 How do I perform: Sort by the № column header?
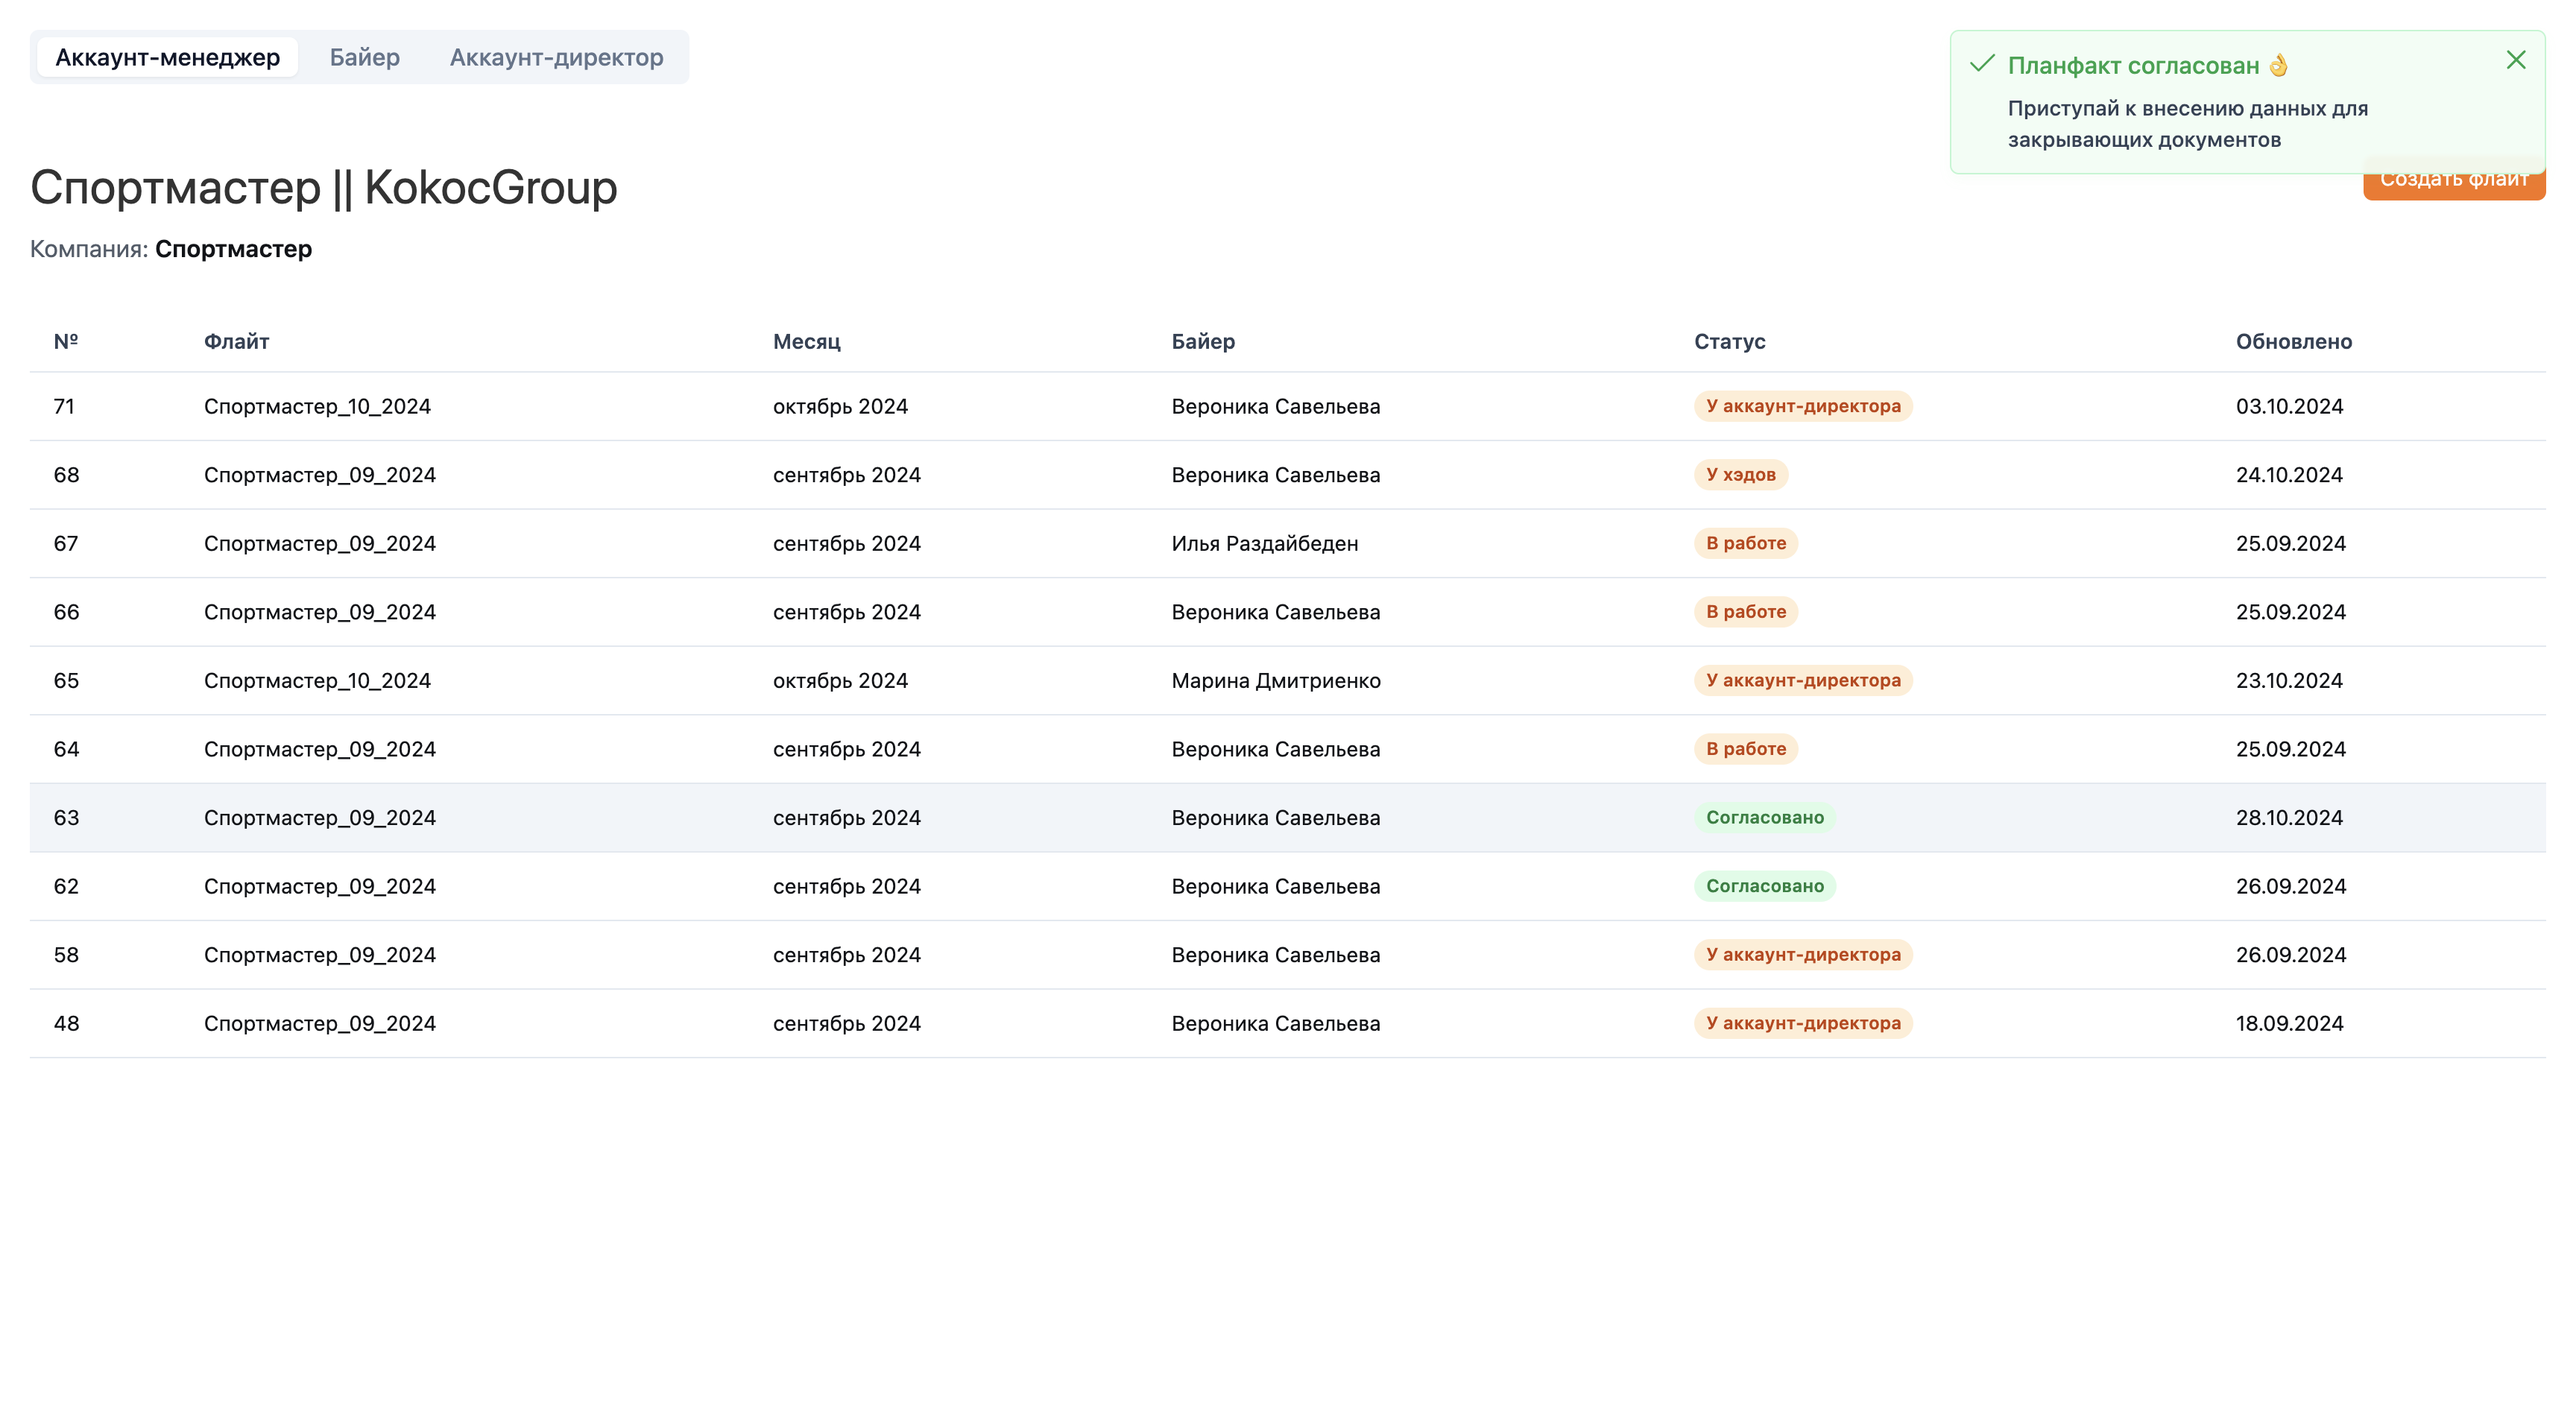tap(66, 341)
